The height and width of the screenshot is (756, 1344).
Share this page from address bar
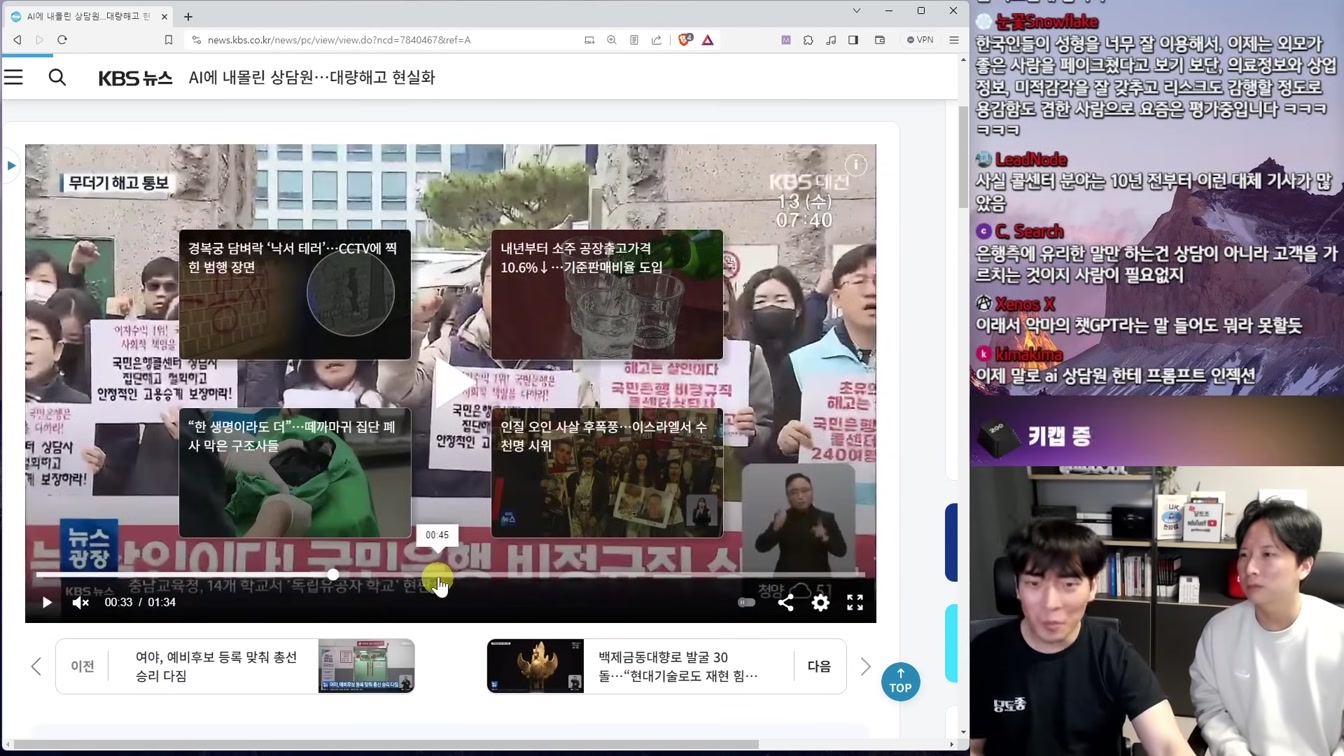(656, 40)
